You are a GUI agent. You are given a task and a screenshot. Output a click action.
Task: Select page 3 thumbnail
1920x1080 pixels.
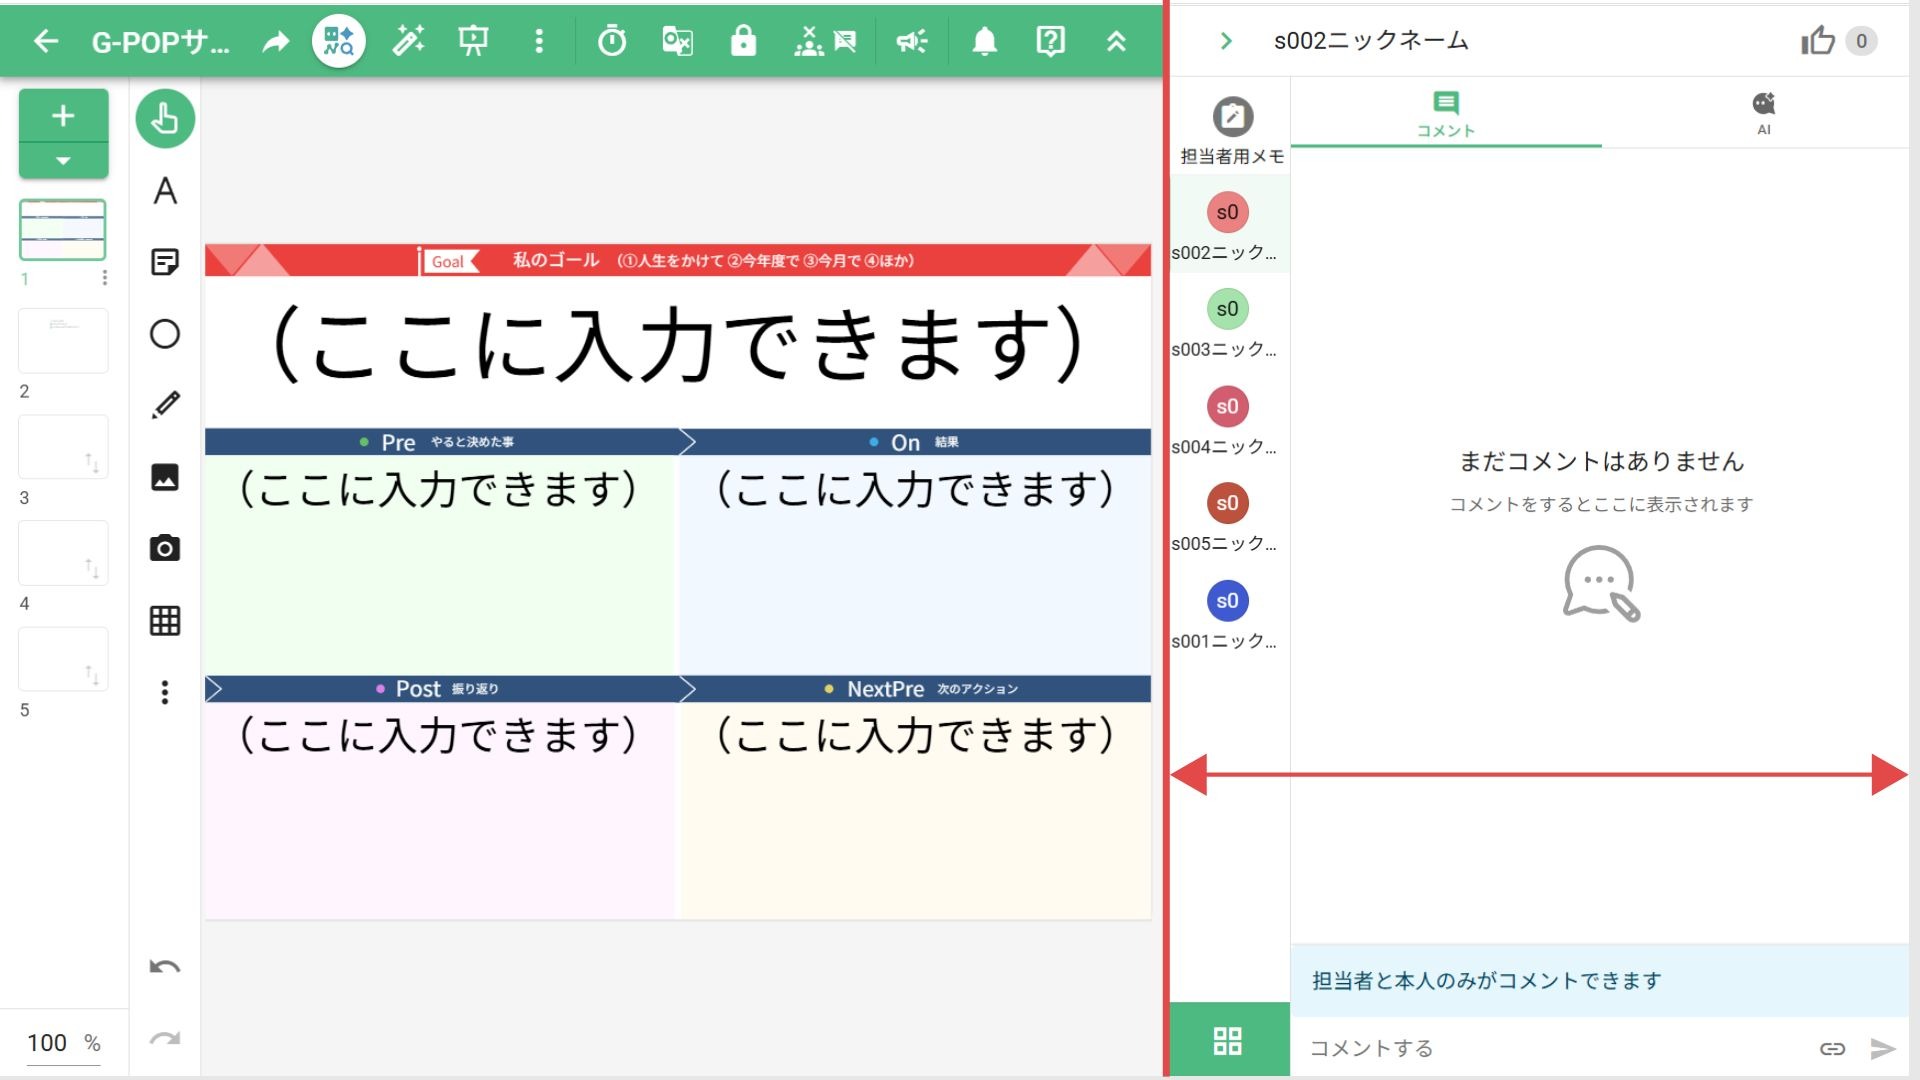(x=63, y=447)
